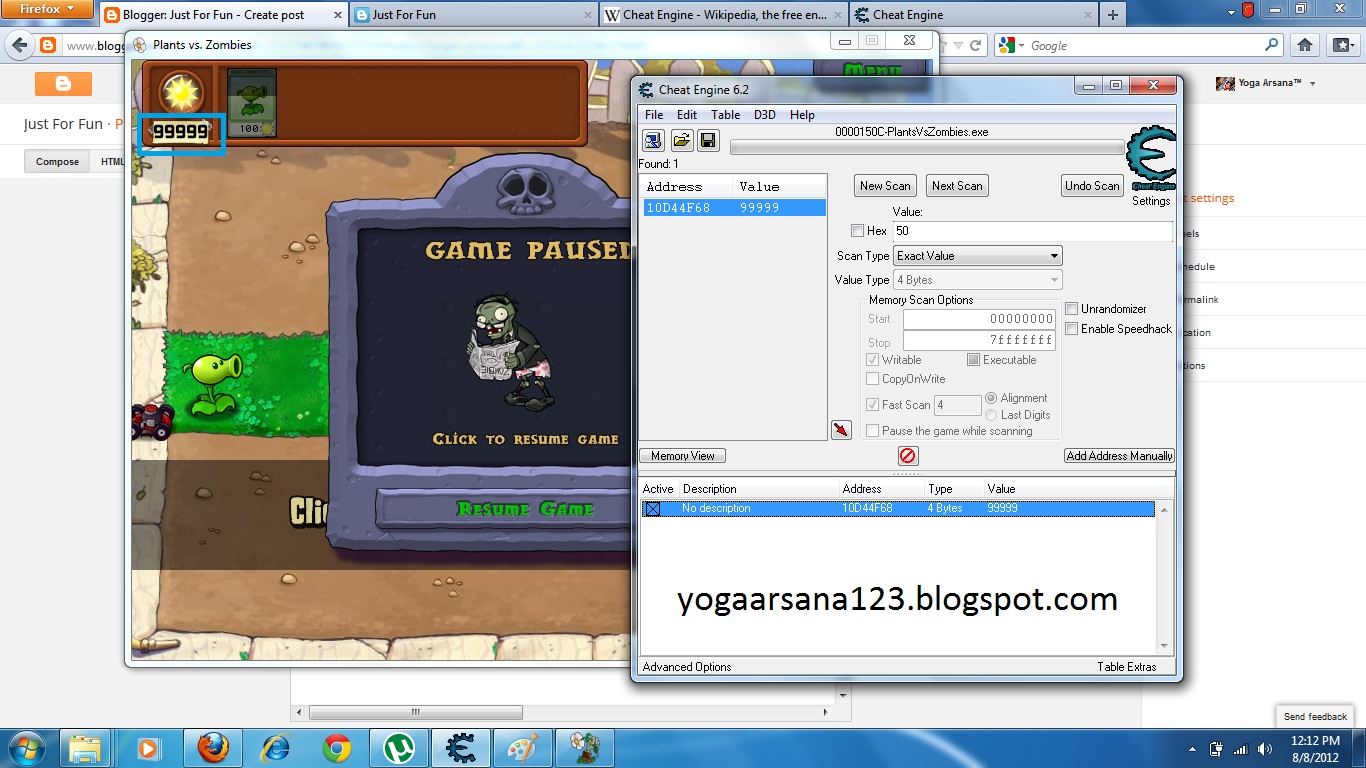Click the Google search magnifier icon

(x=1272, y=45)
